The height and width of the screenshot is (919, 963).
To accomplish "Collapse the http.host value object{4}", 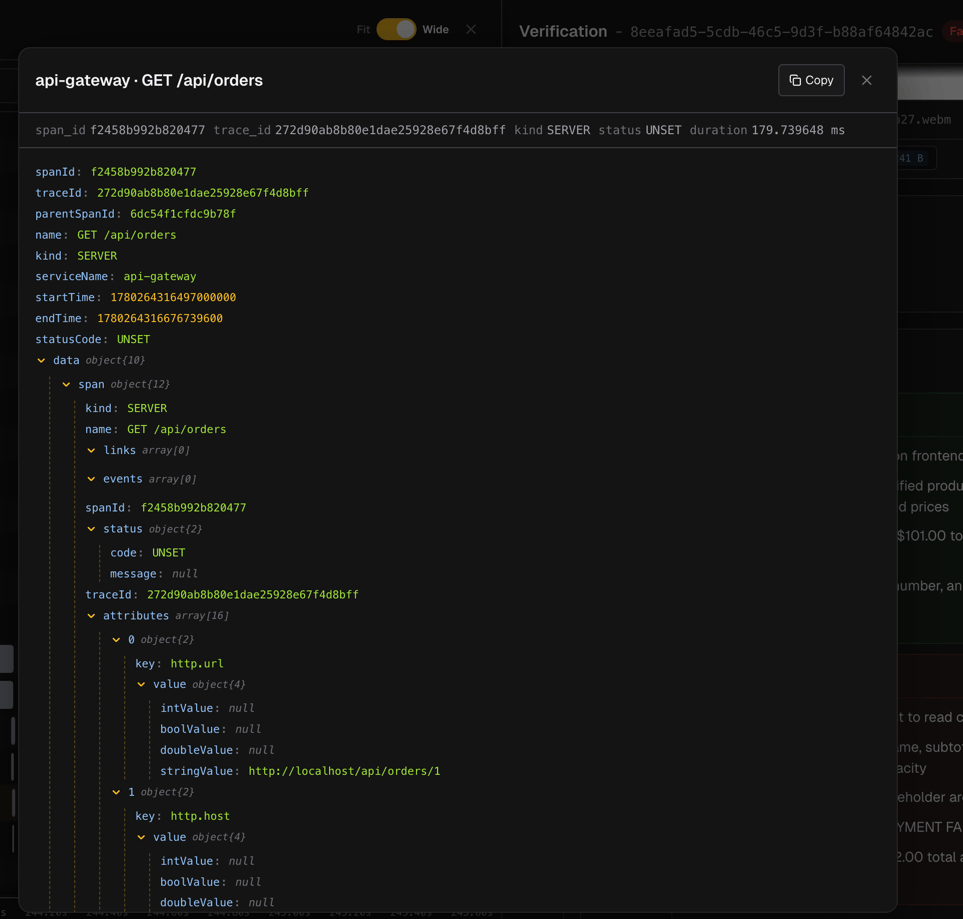I will [141, 837].
